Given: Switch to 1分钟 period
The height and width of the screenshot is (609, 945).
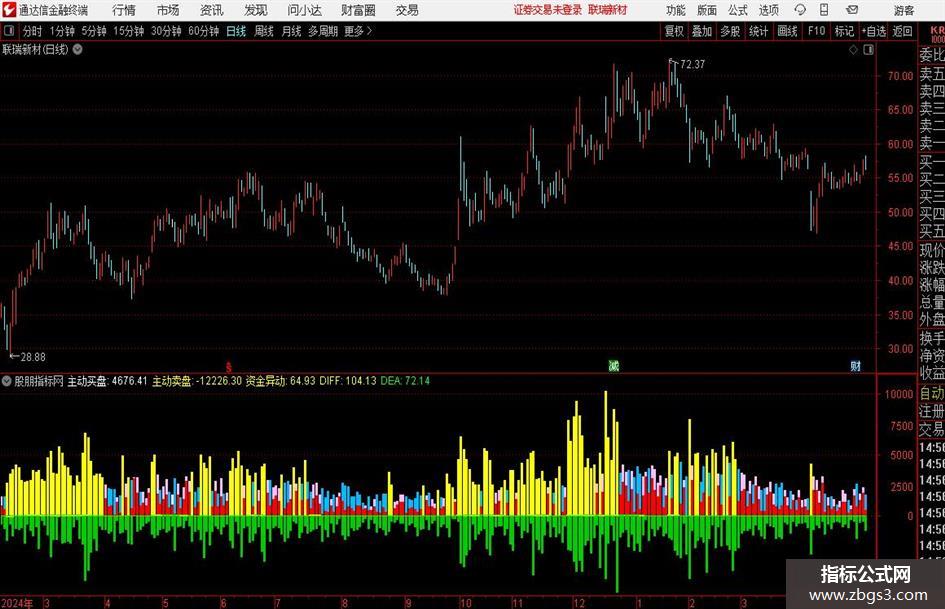Looking at the screenshot, I should coord(61,31).
